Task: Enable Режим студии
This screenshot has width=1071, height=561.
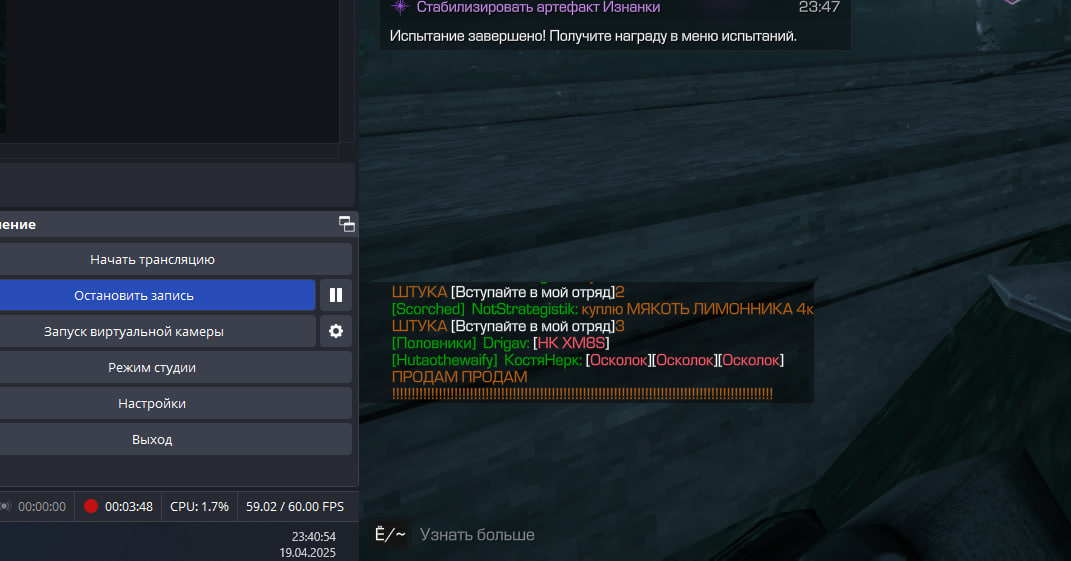Action: (152, 368)
